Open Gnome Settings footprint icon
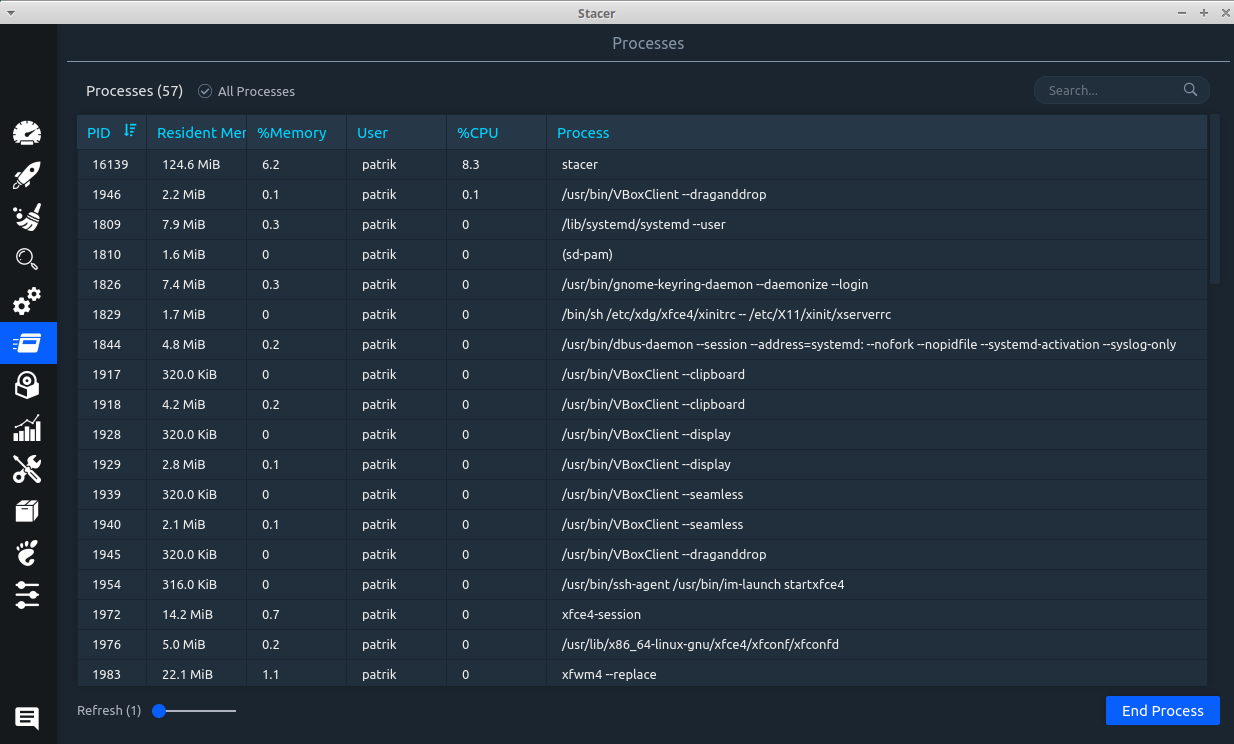 27,553
